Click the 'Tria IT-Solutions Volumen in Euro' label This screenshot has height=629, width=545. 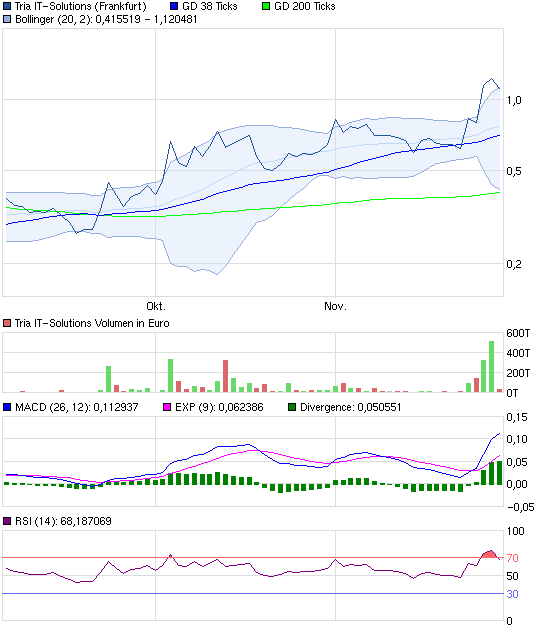[x=92, y=323]
